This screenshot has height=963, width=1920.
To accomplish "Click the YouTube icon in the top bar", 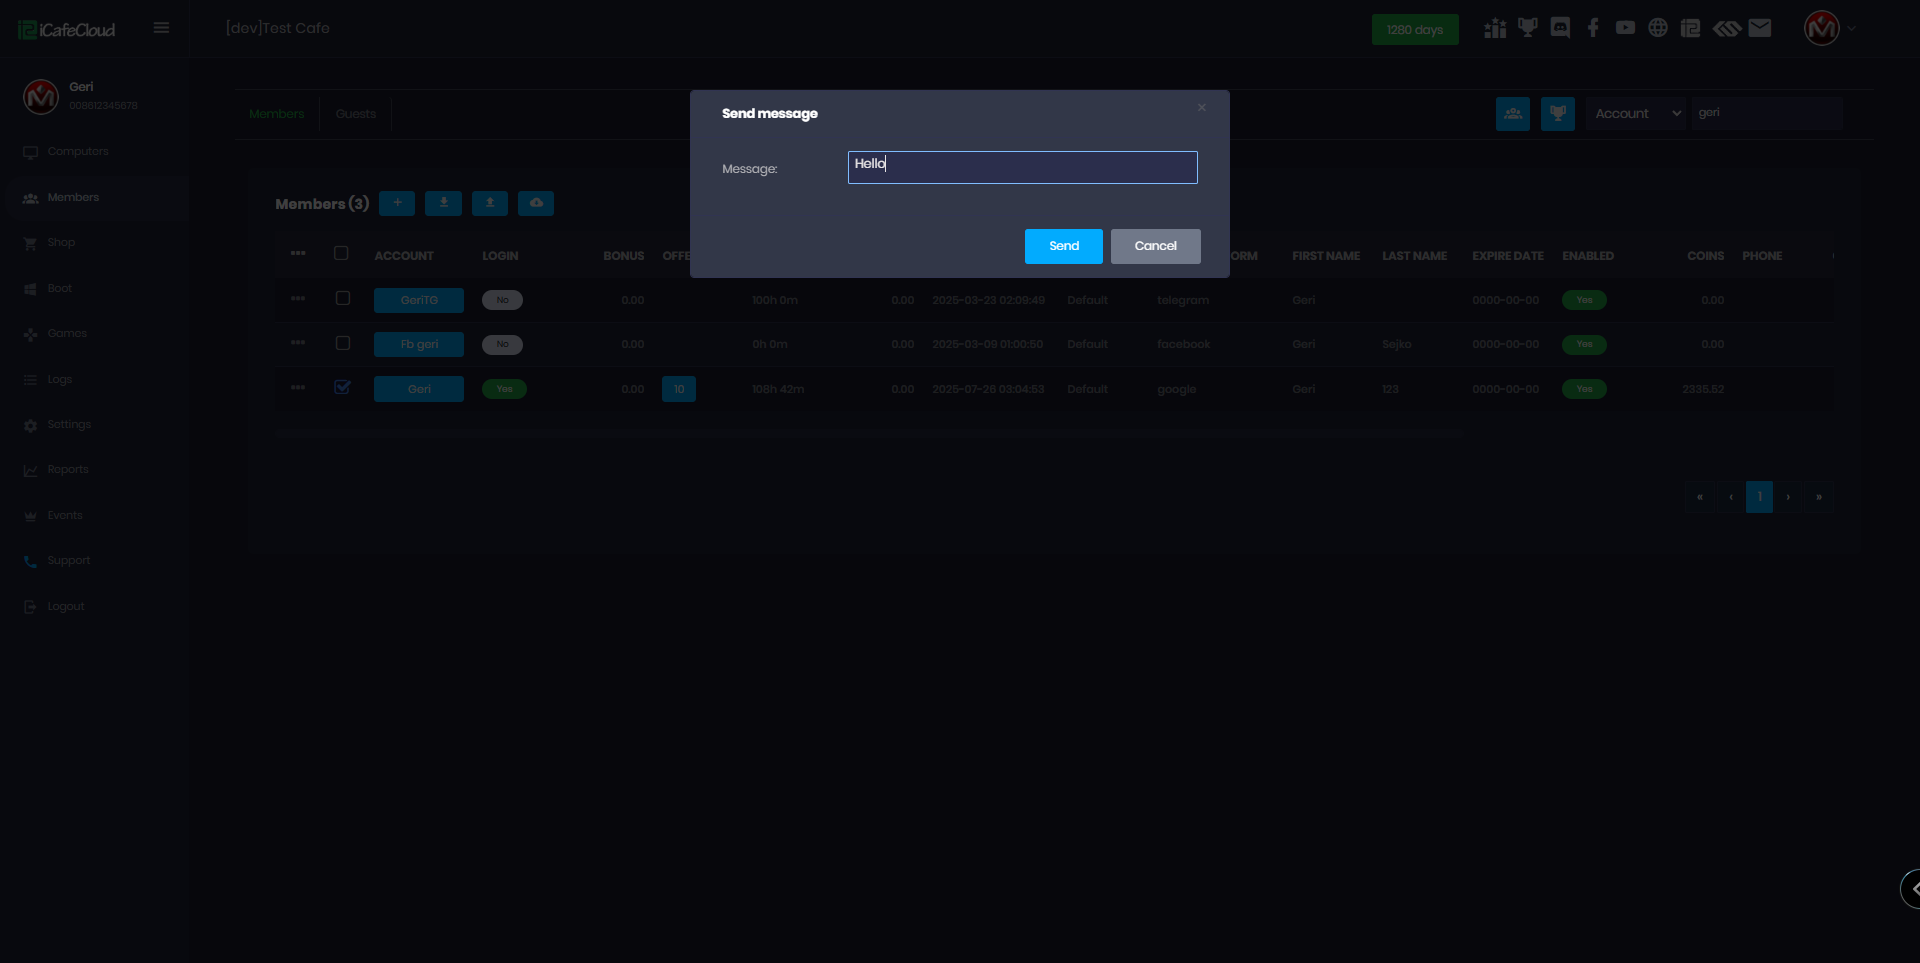I will click(x=1625, y=28).
